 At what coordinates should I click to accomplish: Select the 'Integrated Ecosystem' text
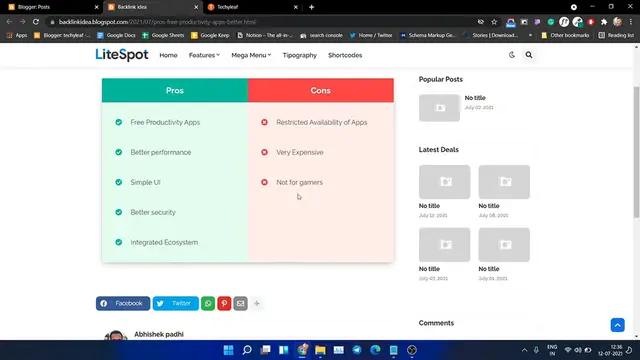click(x=164, y=242)
